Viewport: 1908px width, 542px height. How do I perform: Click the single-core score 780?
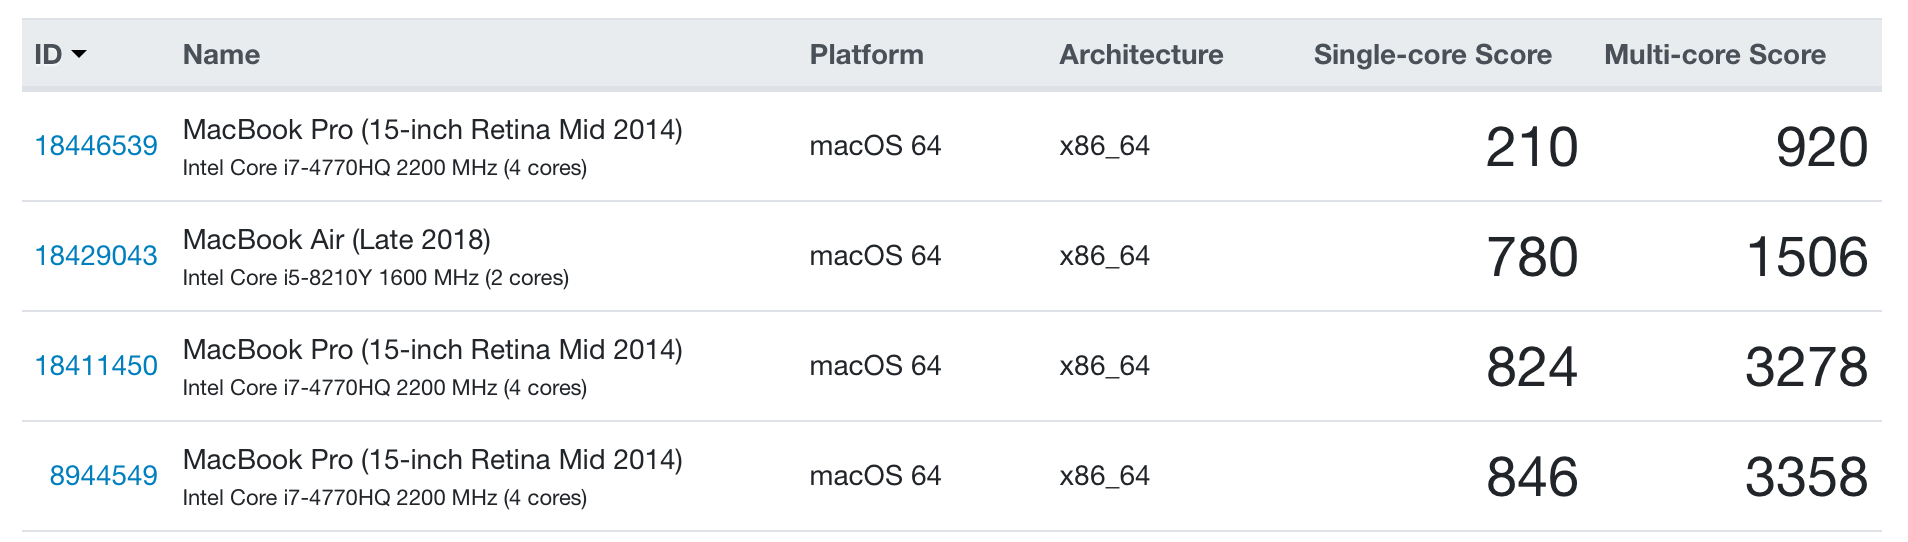coord(1531,257)
